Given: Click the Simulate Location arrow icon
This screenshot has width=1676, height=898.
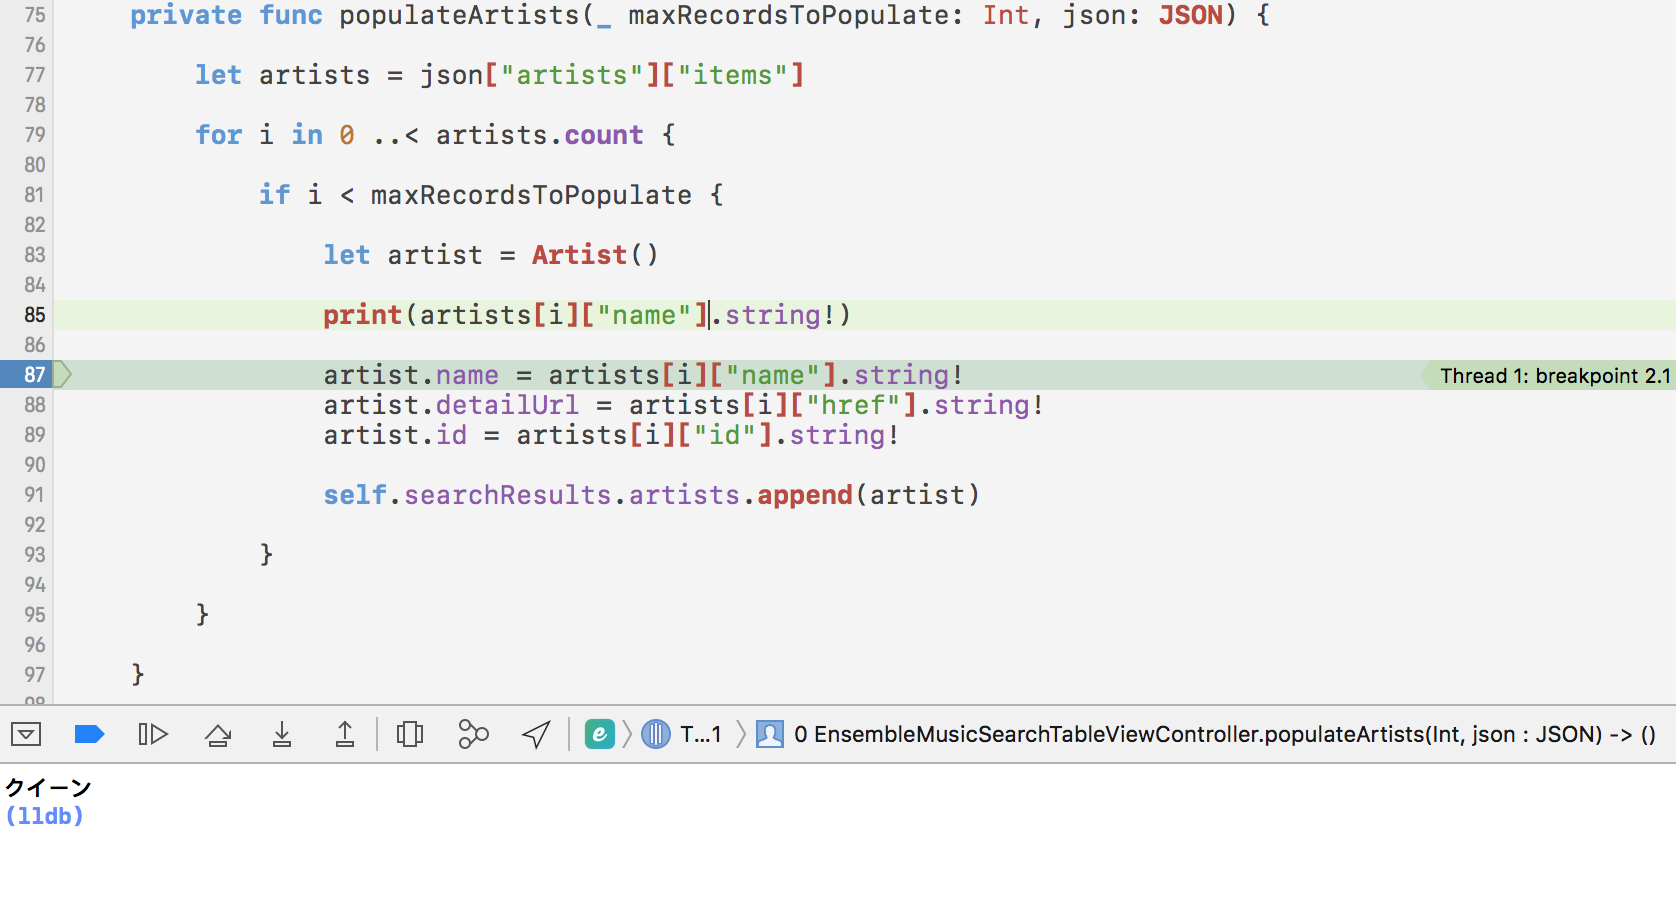Looking at the screenshot, I should point(536,735).
